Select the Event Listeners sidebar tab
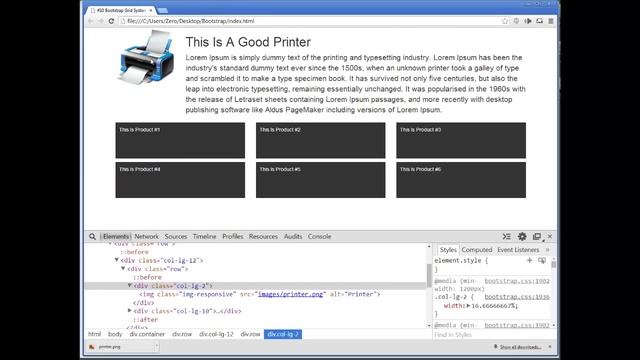Image resolution: width=640 pixels, height=360 pixels. pos(518,250)
